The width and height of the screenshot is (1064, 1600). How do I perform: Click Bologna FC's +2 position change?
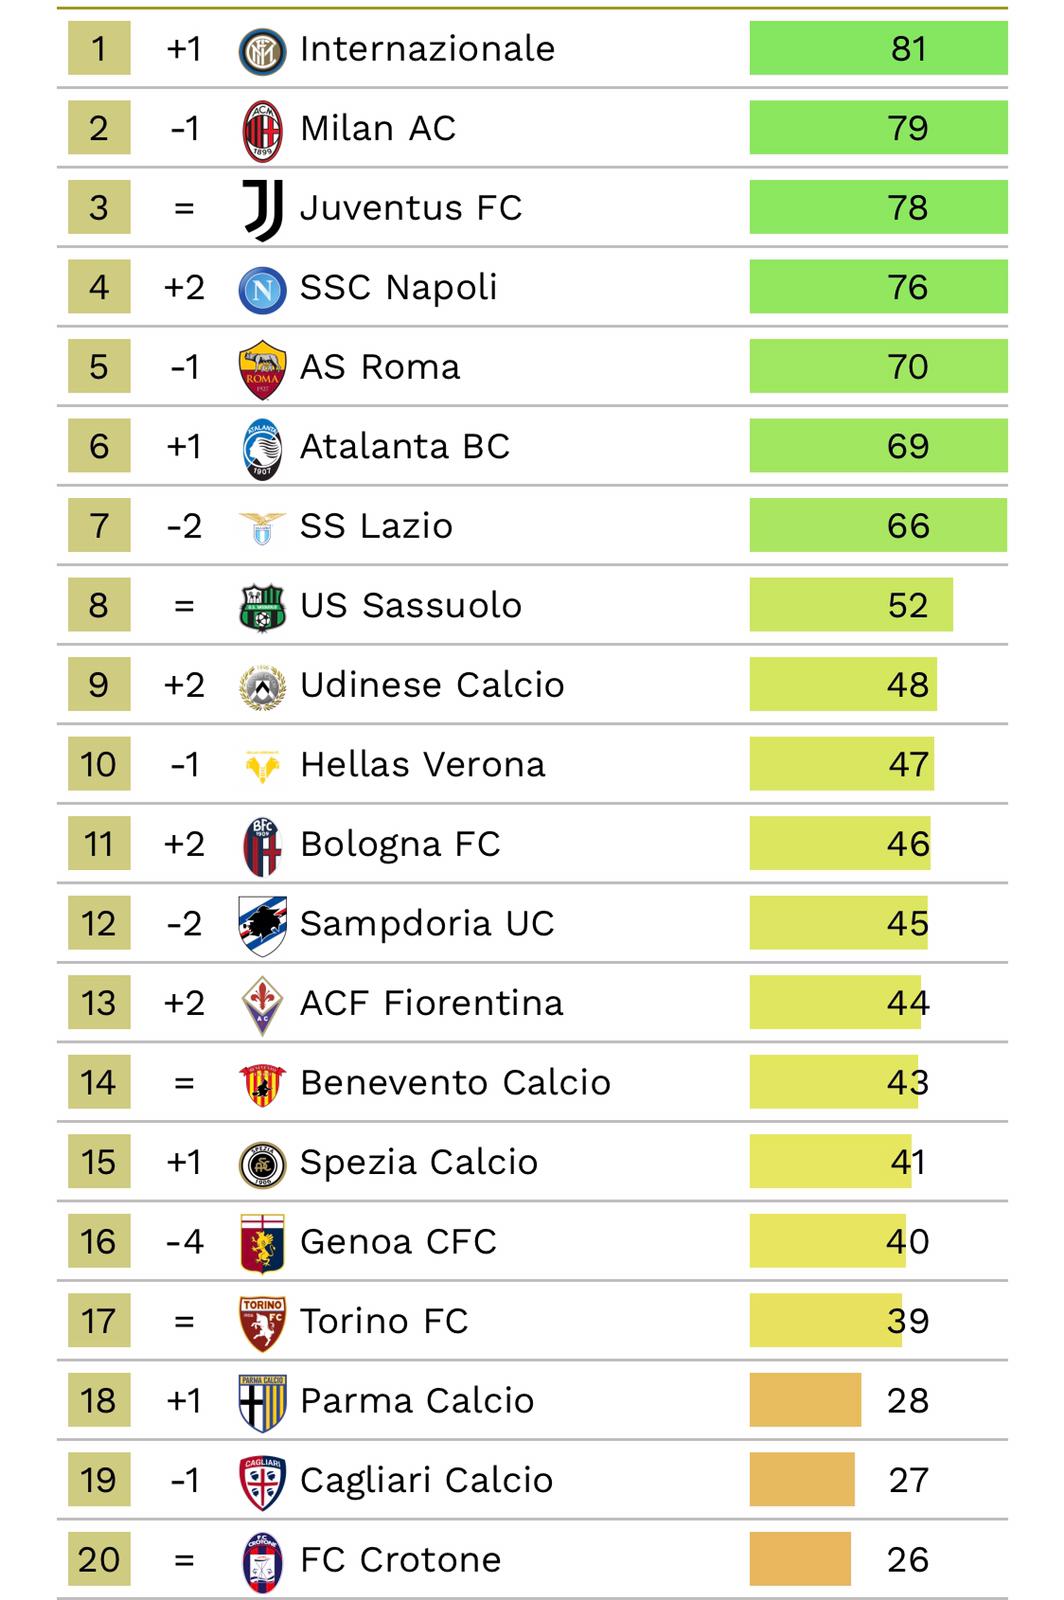[x=184, y=844]
